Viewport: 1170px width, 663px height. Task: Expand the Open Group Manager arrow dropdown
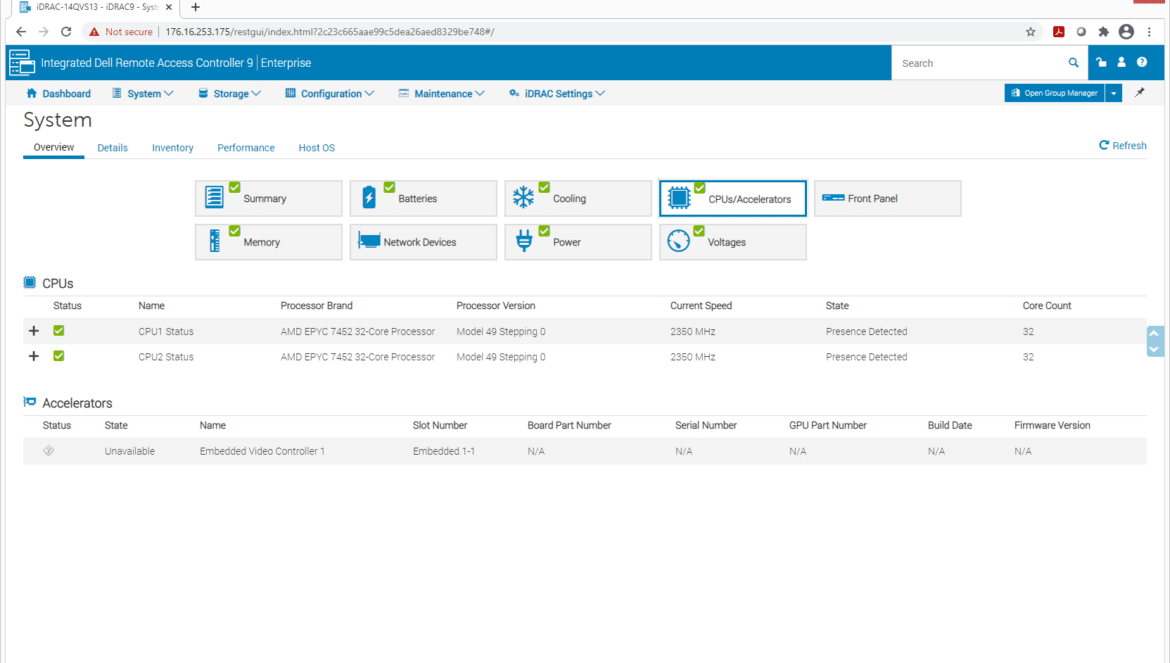tap(1113, 93)
